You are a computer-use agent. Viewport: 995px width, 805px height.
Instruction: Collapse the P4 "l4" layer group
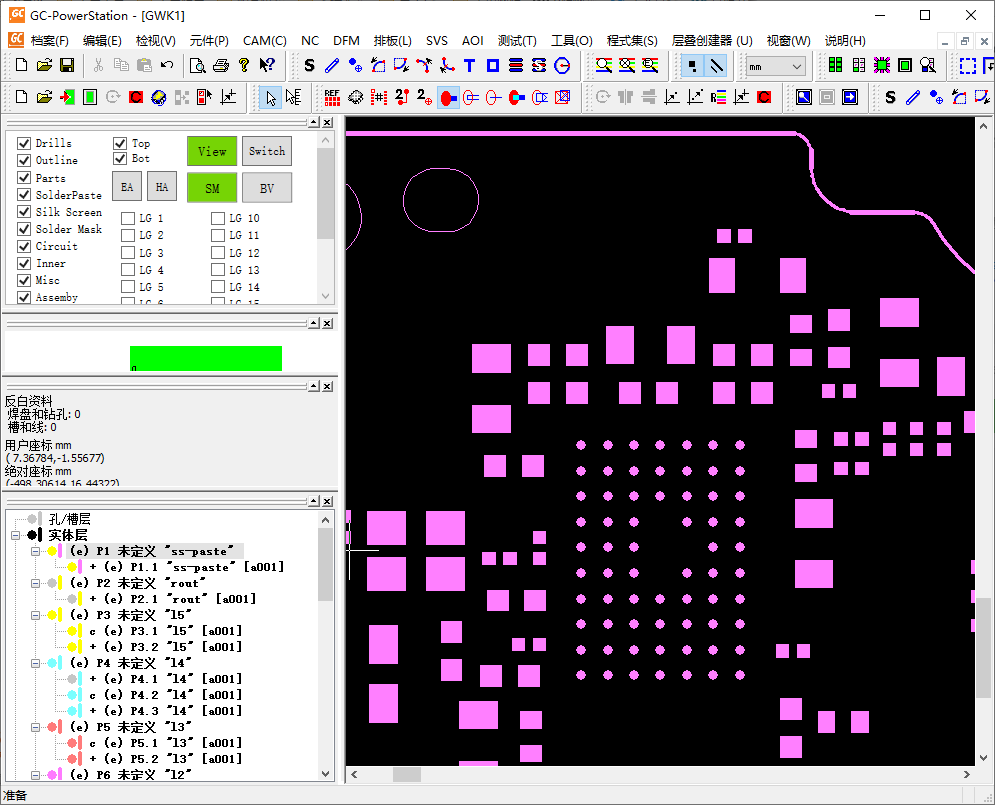pyautogui.click(x=35, y=663)
